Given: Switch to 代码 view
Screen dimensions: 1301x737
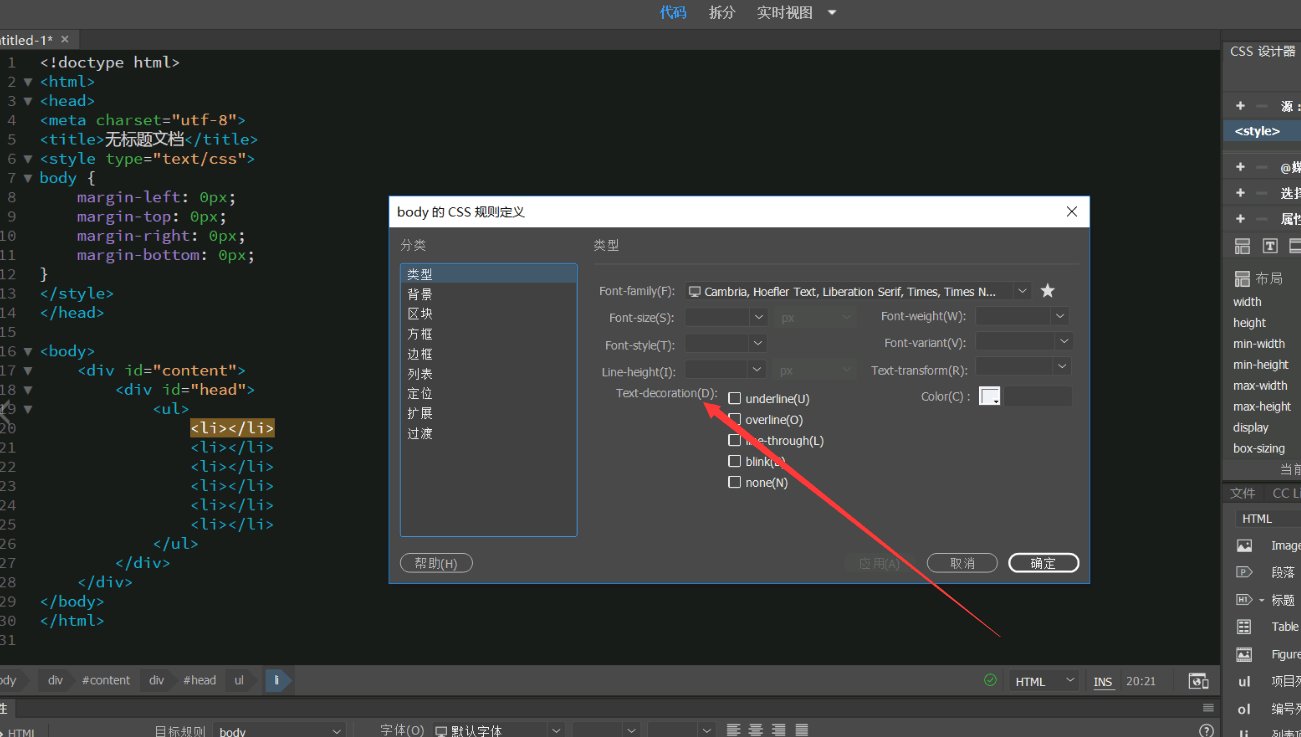Looking at the screenshot, I should tap(673, 13).
